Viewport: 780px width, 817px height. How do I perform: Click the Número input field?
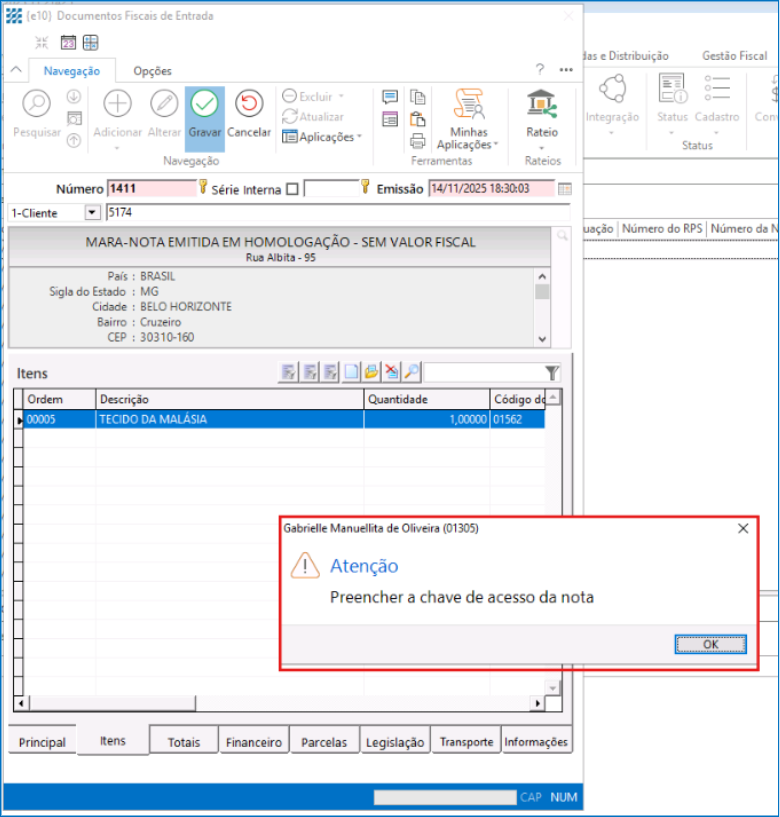[x=150, y=188]
